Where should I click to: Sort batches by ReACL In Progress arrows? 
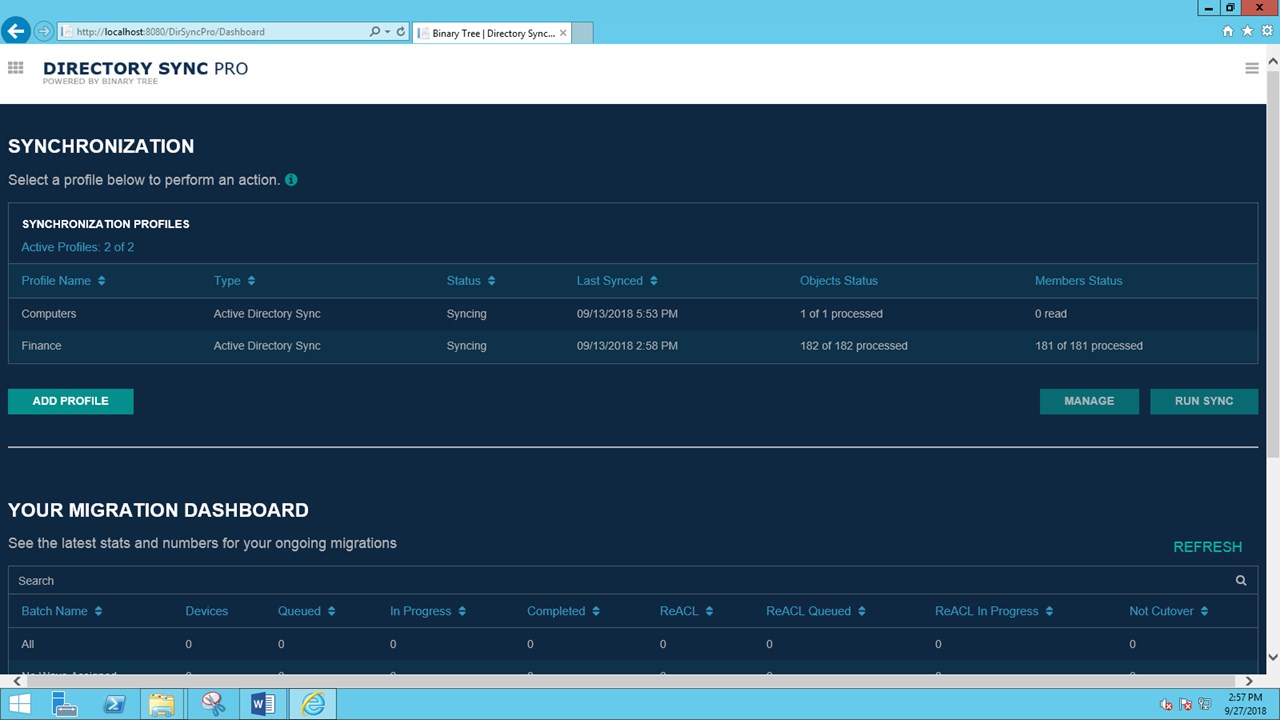[x=1049, y=611]
